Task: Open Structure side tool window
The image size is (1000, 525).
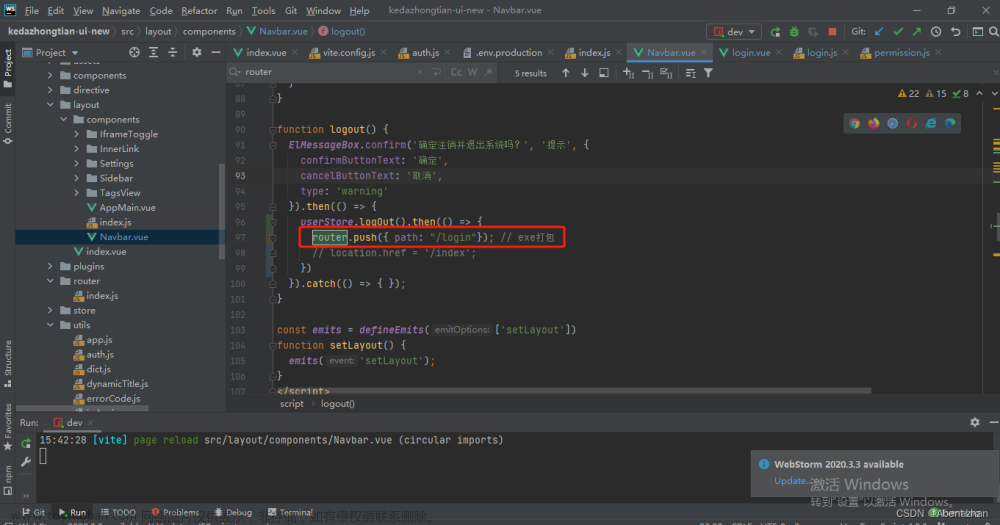Action: point(8,364)
